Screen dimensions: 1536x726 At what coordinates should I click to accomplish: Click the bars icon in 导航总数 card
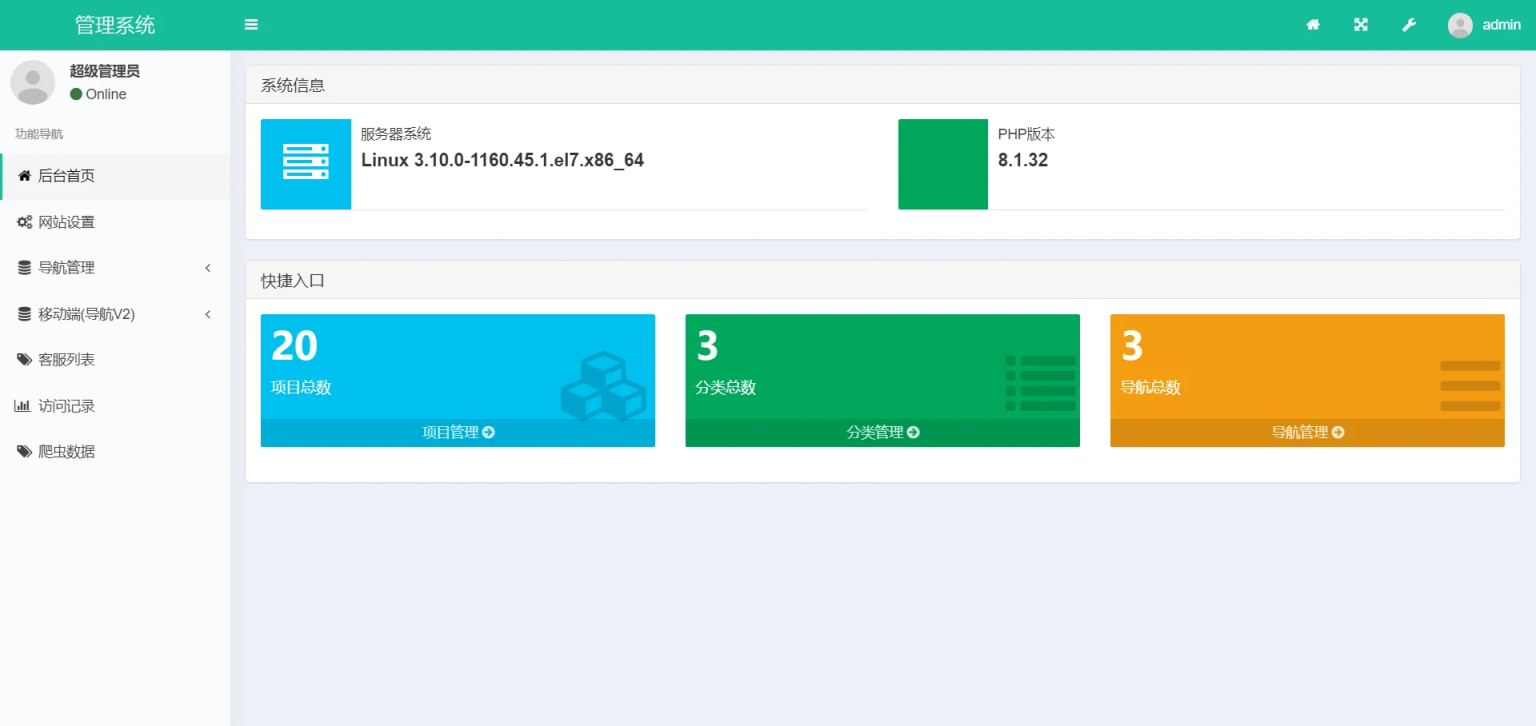click(x=1469, y=386)
